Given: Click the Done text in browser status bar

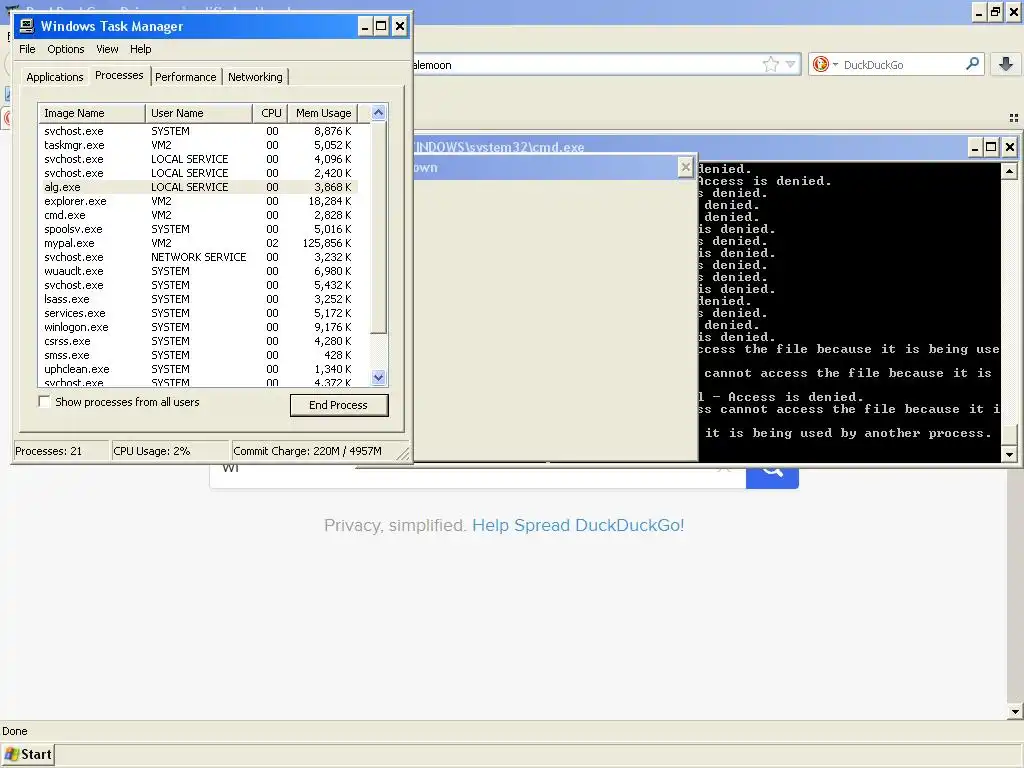Looking at the screenshot, I should (14, 731).
